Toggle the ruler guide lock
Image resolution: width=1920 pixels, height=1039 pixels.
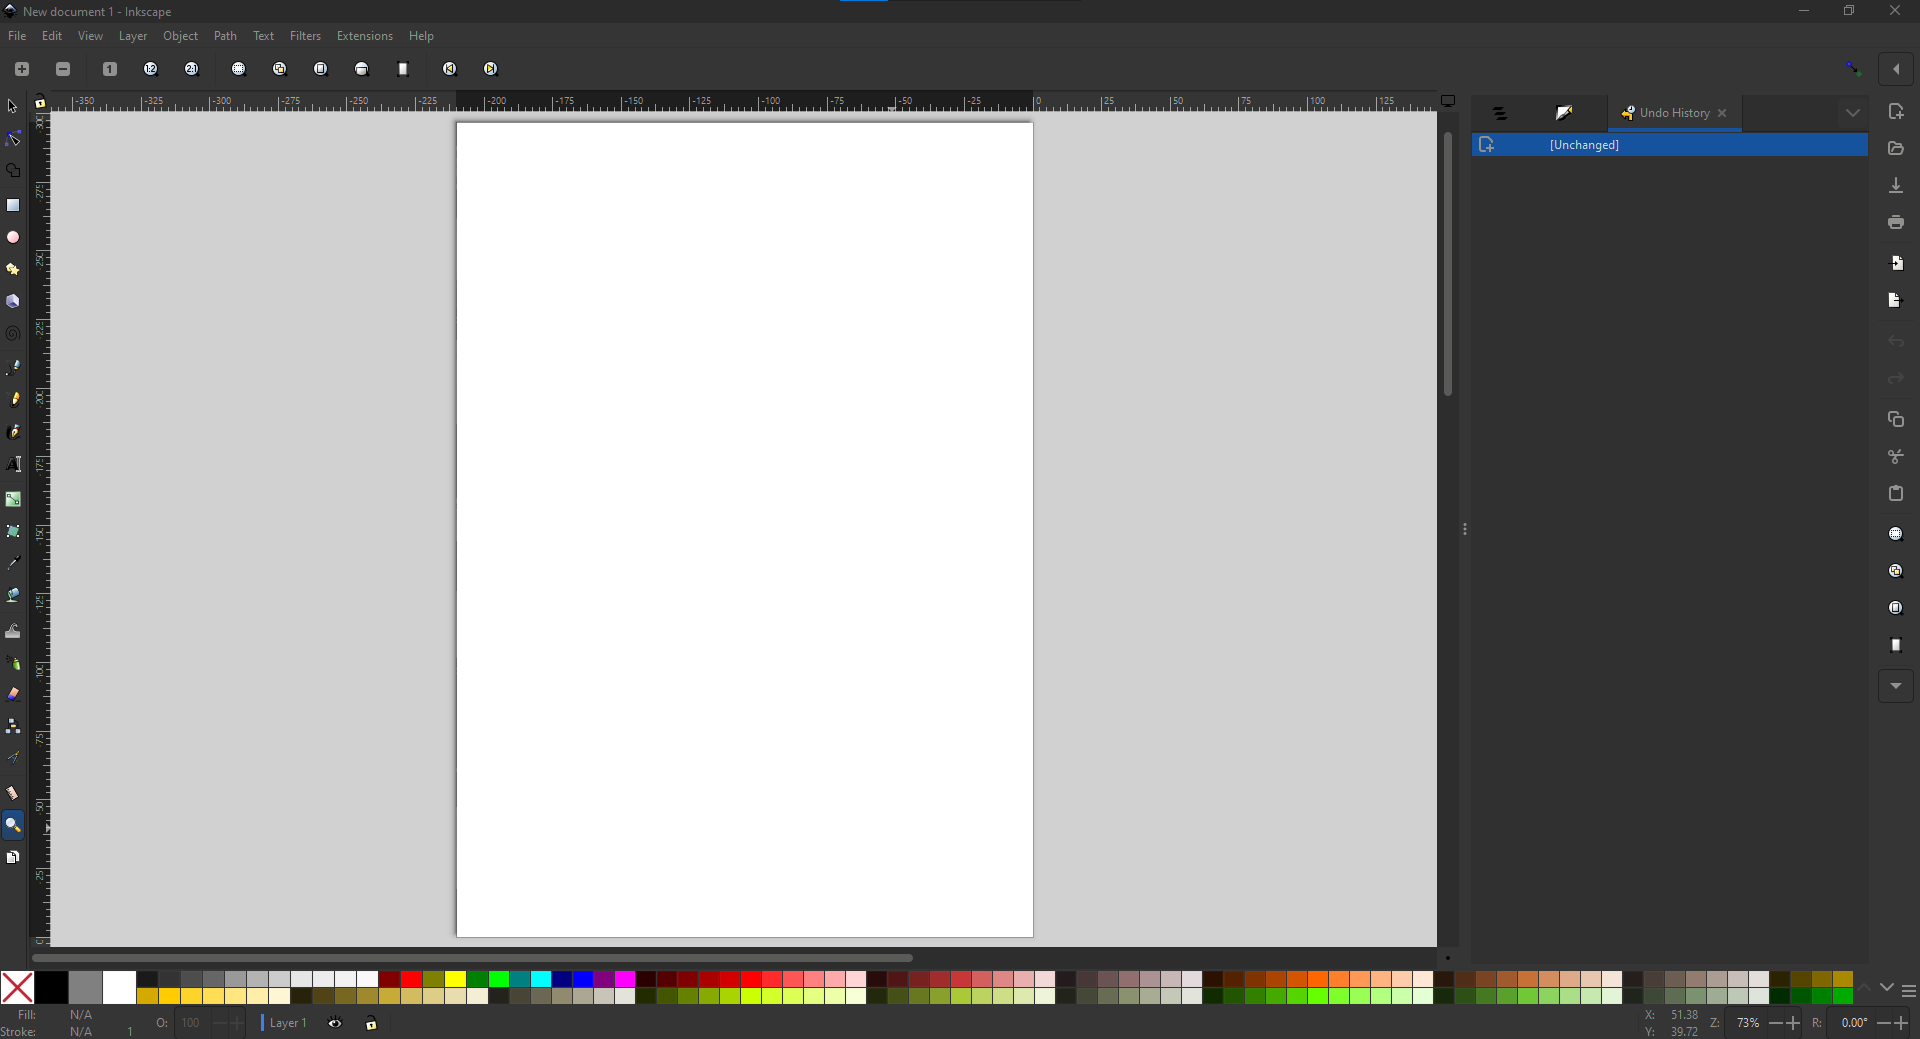click(40, 102)
